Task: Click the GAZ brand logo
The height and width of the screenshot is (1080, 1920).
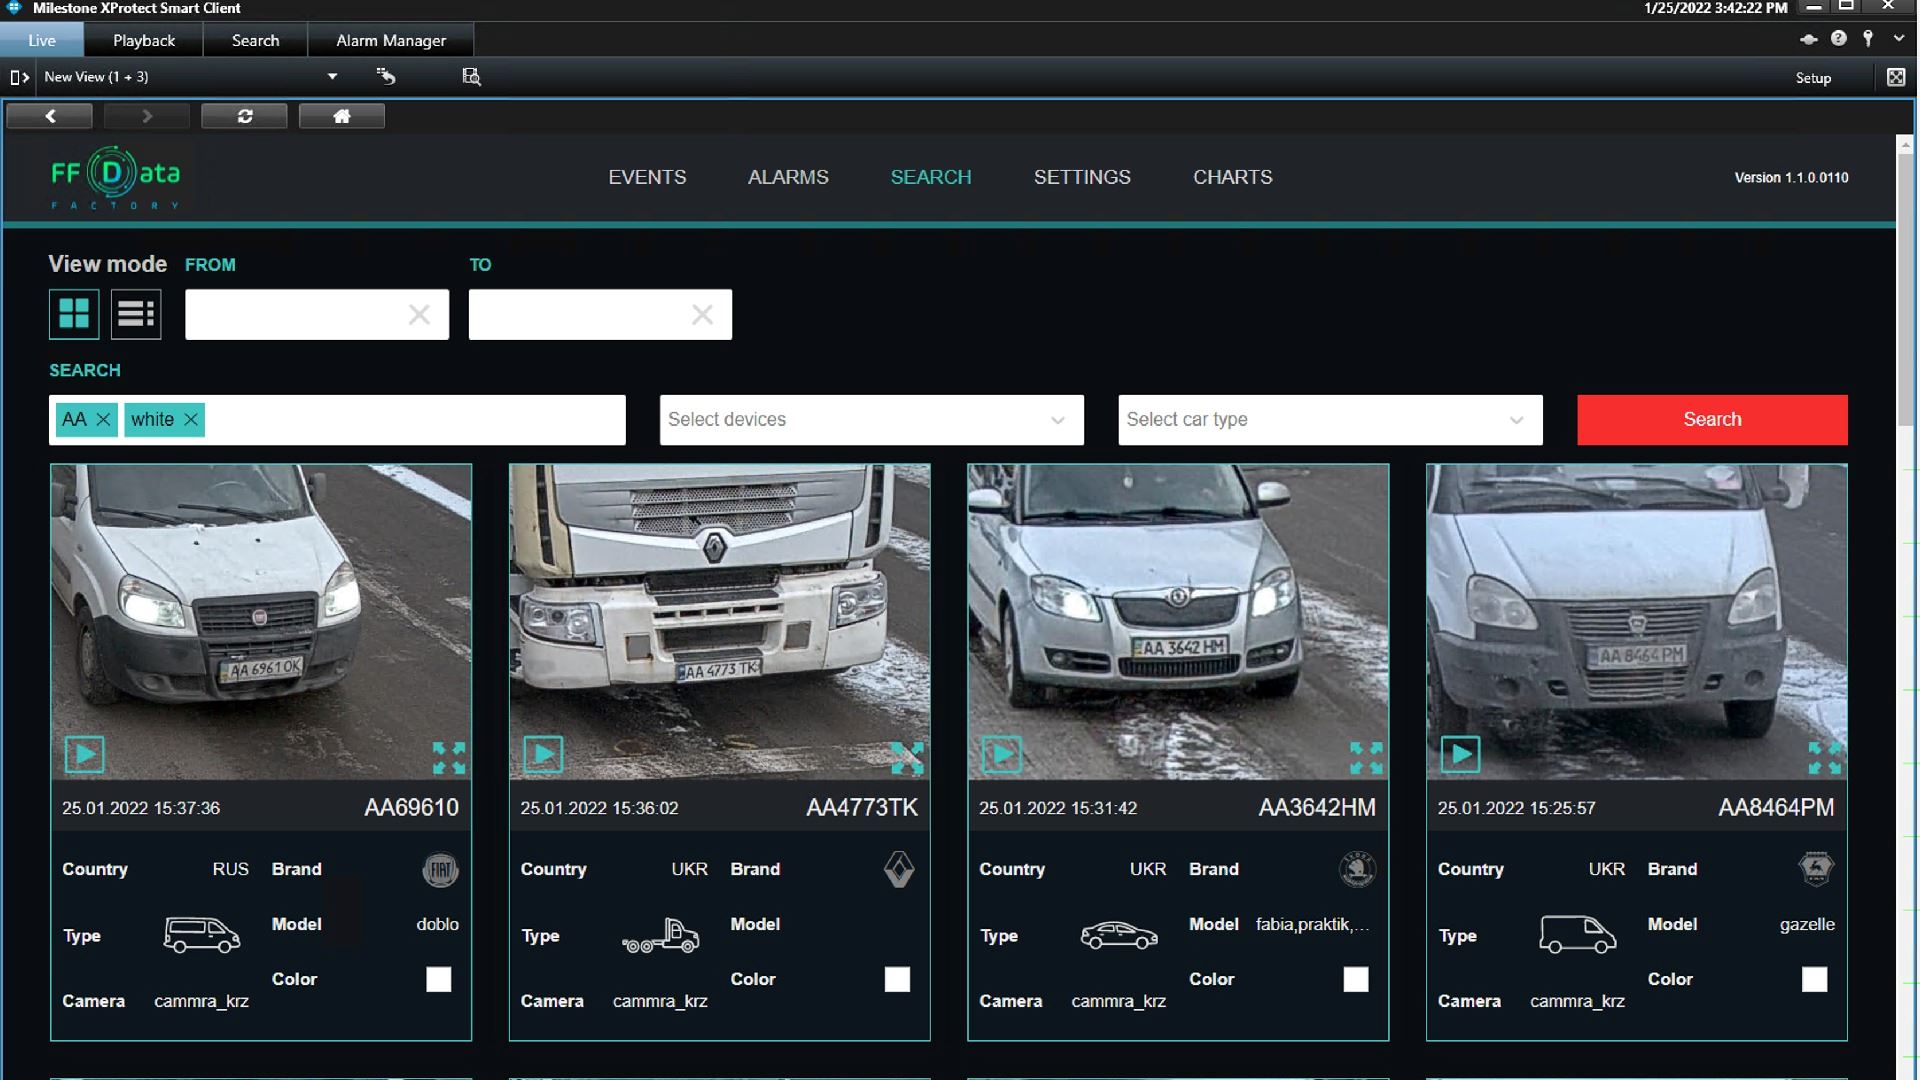Action: pos(1816,868)
